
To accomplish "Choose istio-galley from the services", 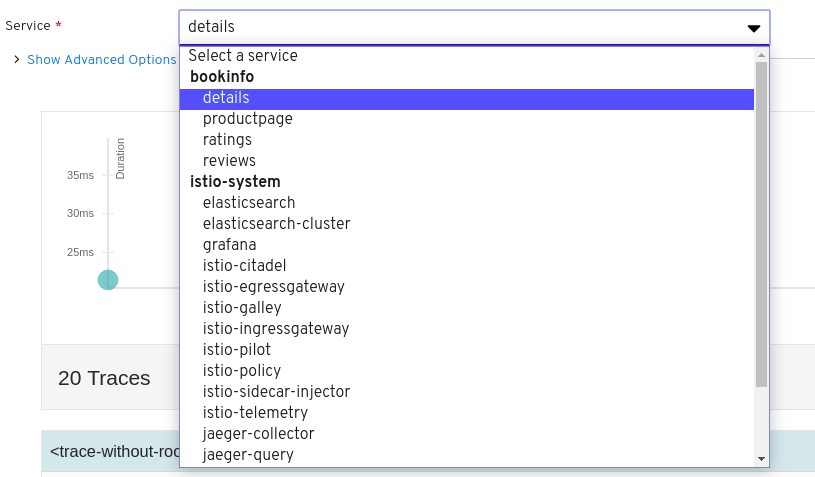I will tap(467, 308).
